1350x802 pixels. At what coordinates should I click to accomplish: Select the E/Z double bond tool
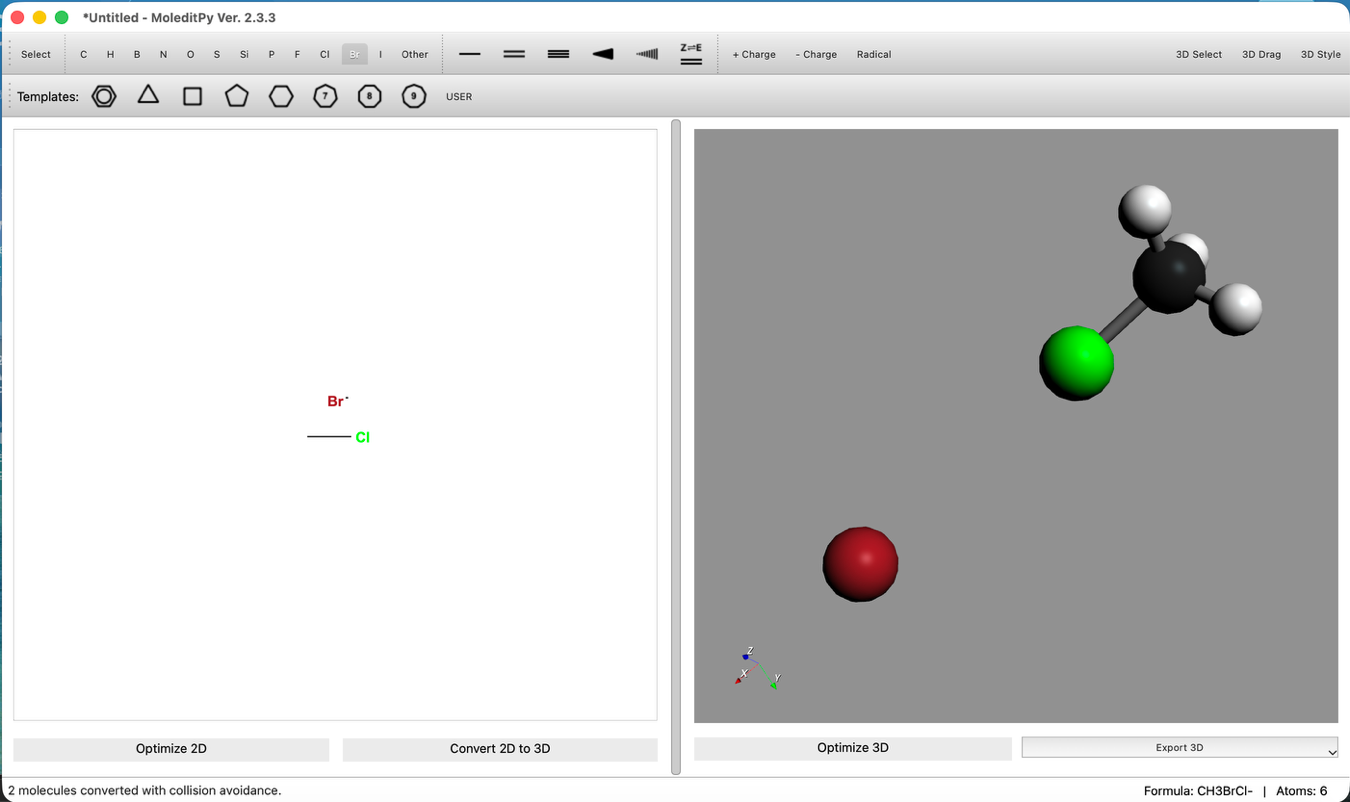tap(691, 54)
